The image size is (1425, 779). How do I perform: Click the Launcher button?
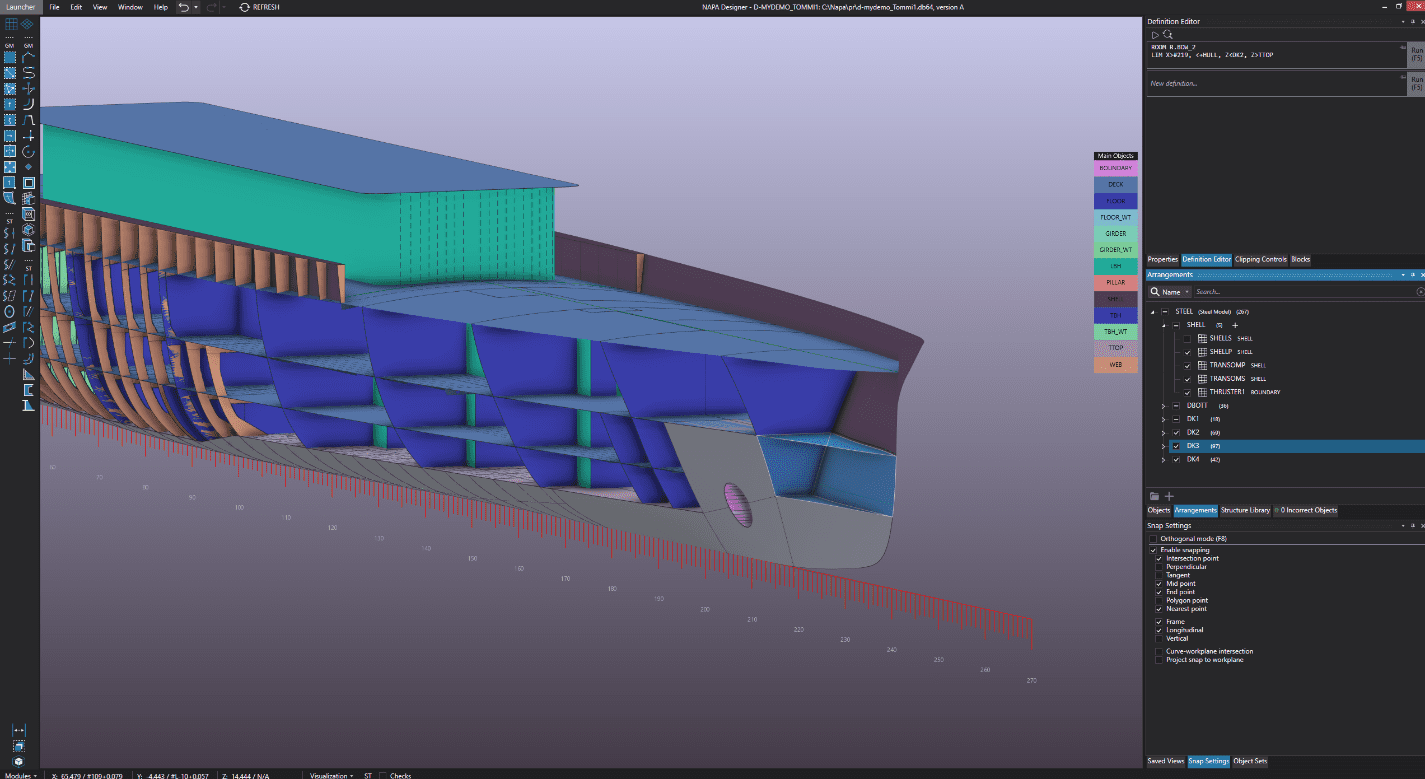point(20,7)
